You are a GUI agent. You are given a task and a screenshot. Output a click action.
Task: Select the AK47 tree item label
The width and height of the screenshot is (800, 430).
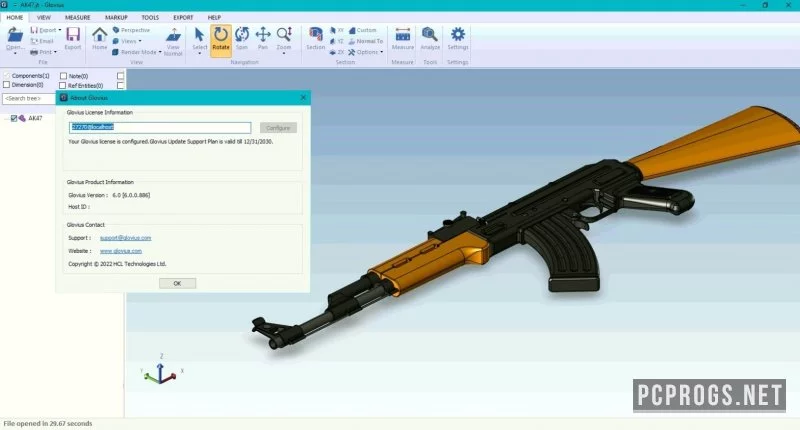35,118
